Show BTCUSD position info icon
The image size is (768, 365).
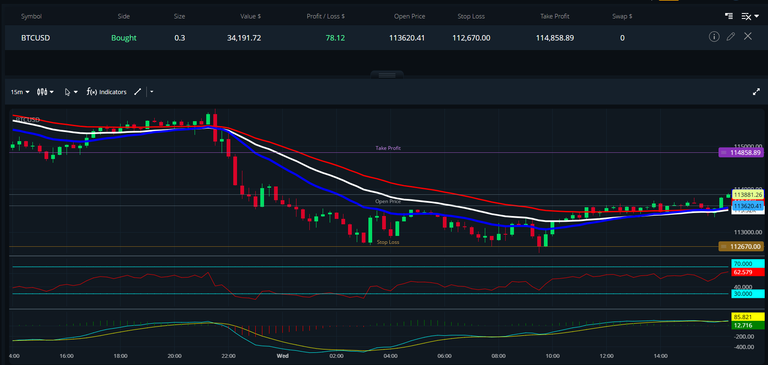pos(714,36)
